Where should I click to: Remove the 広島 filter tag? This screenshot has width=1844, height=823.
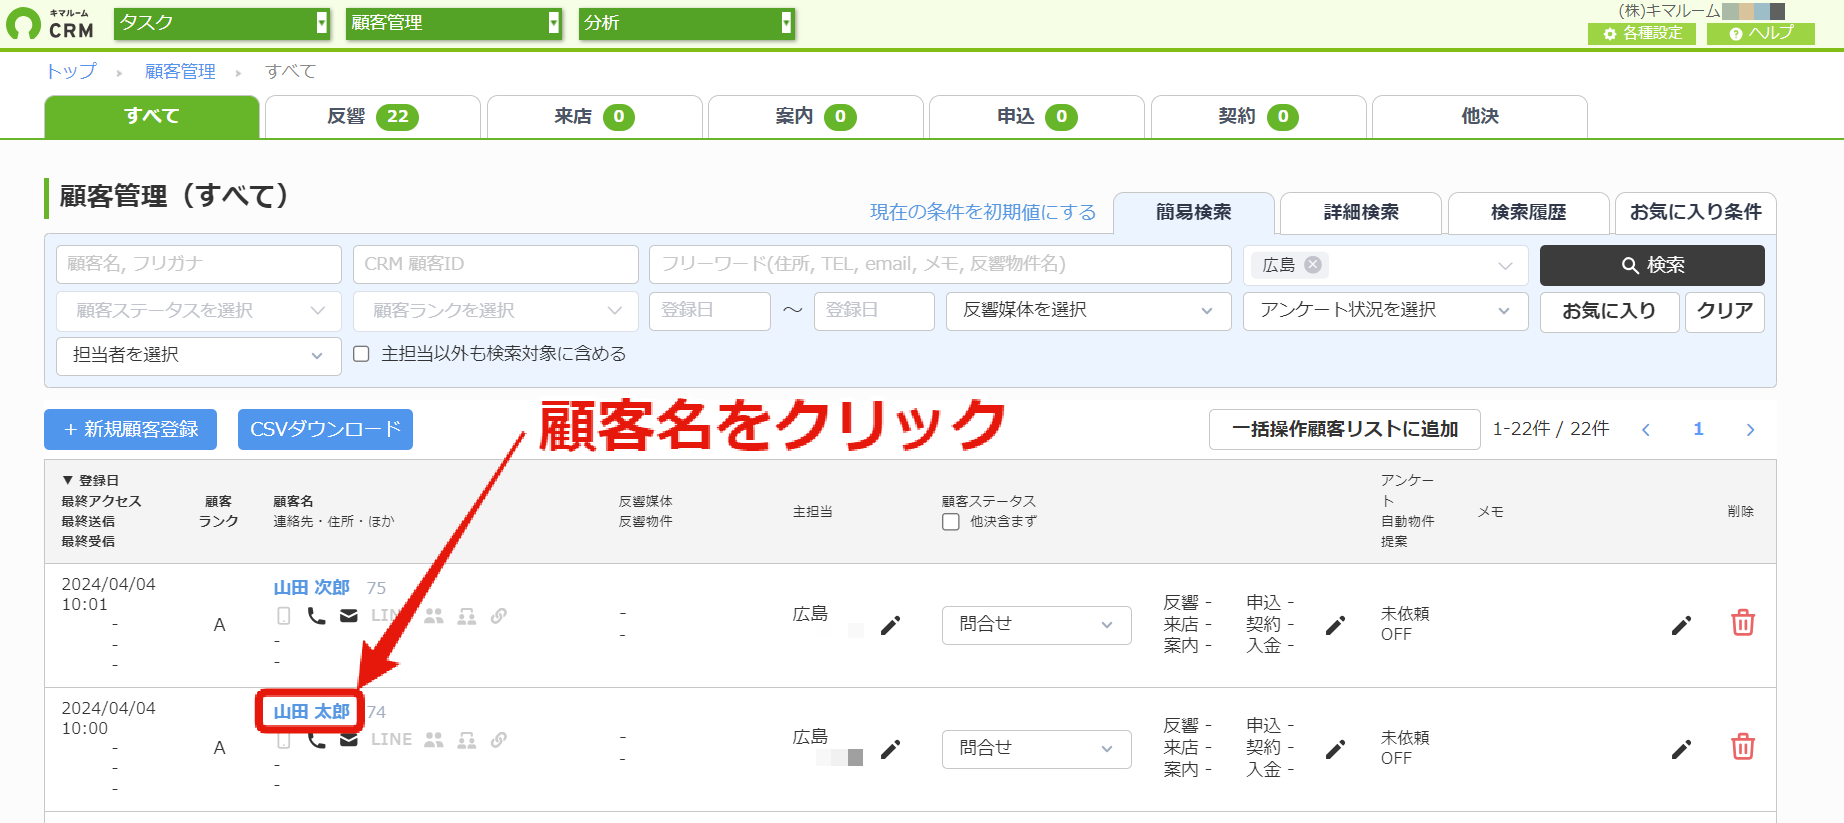tap(1313, 265)
